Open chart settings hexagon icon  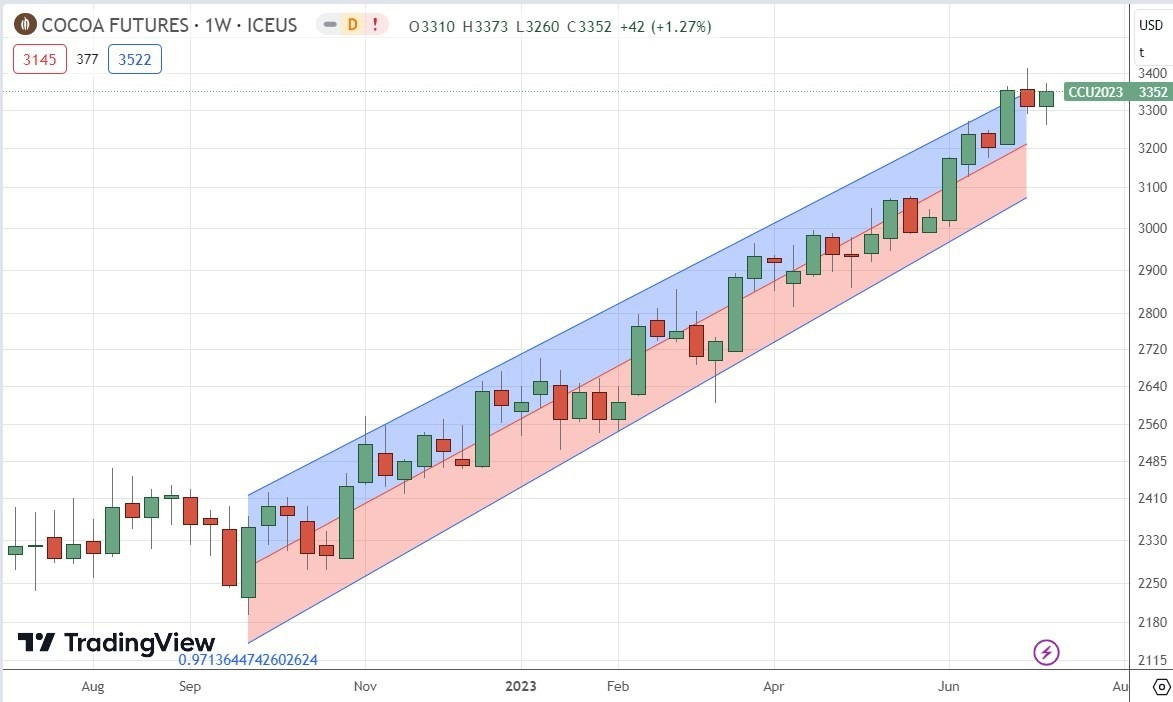click(x=1161, y=687)
